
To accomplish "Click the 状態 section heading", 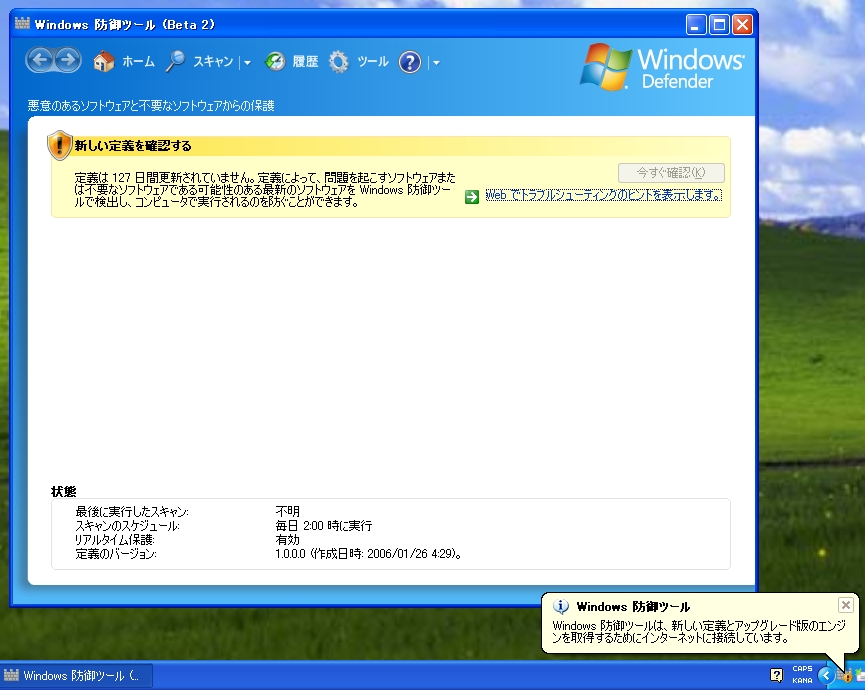I will (63, 491).
